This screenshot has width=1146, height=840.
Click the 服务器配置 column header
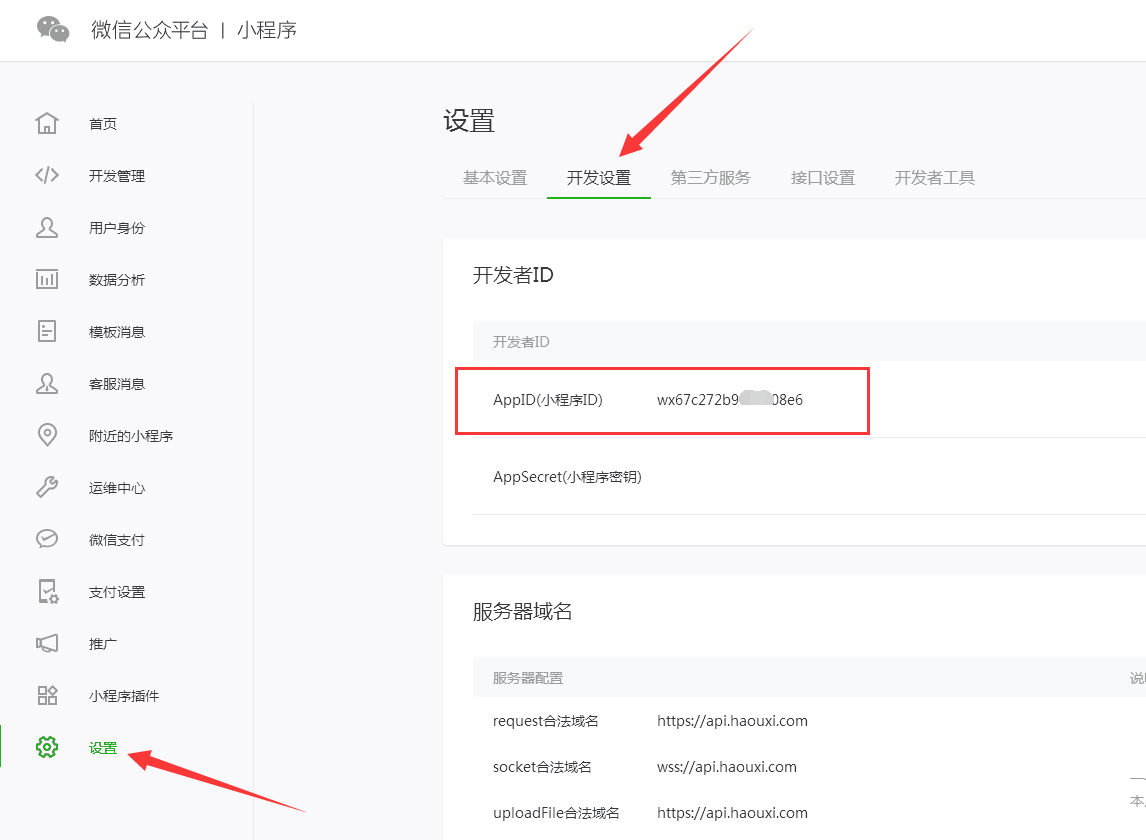point(528,678)
